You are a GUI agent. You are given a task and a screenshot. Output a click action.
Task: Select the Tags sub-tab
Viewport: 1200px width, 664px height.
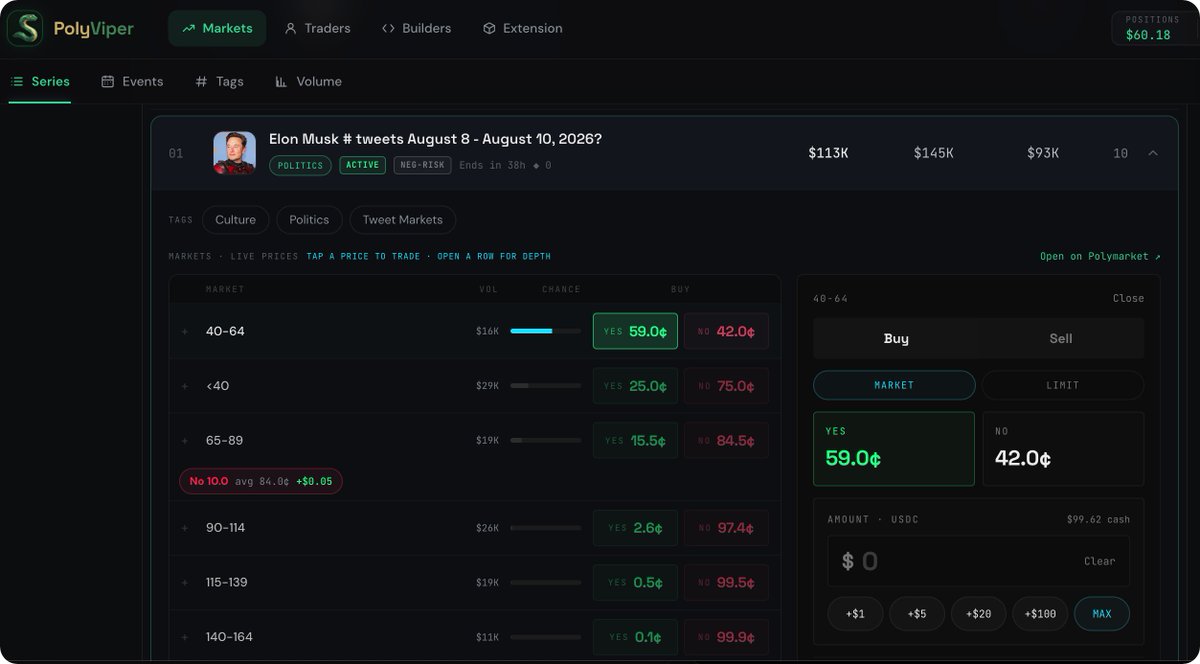tap(219, 81)
